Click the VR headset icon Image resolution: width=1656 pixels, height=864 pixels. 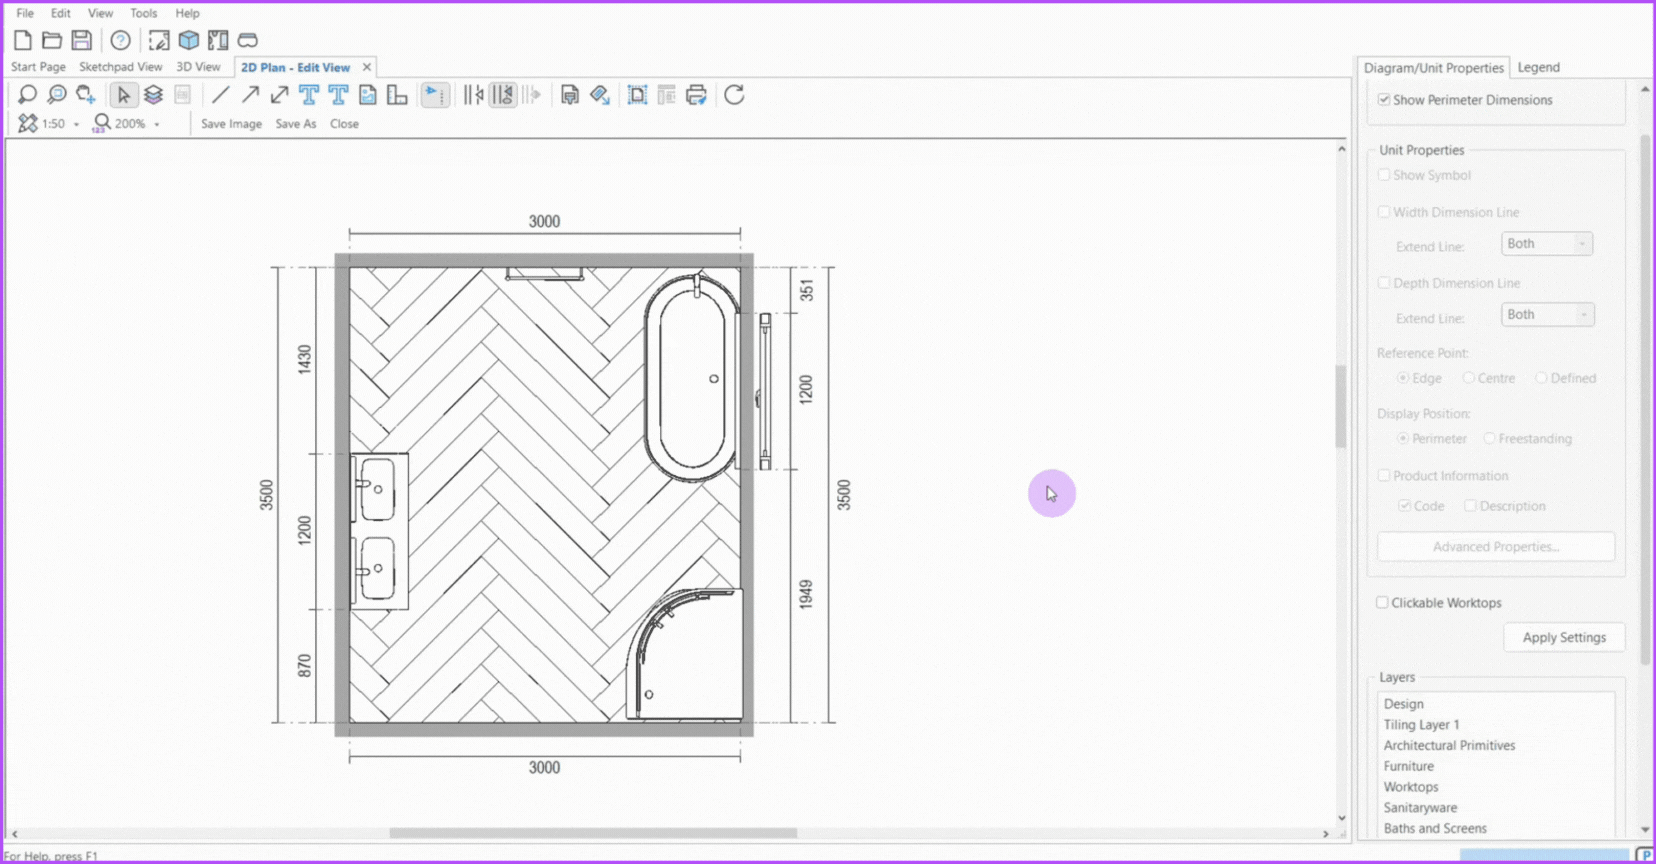click(x=247, y=40)
